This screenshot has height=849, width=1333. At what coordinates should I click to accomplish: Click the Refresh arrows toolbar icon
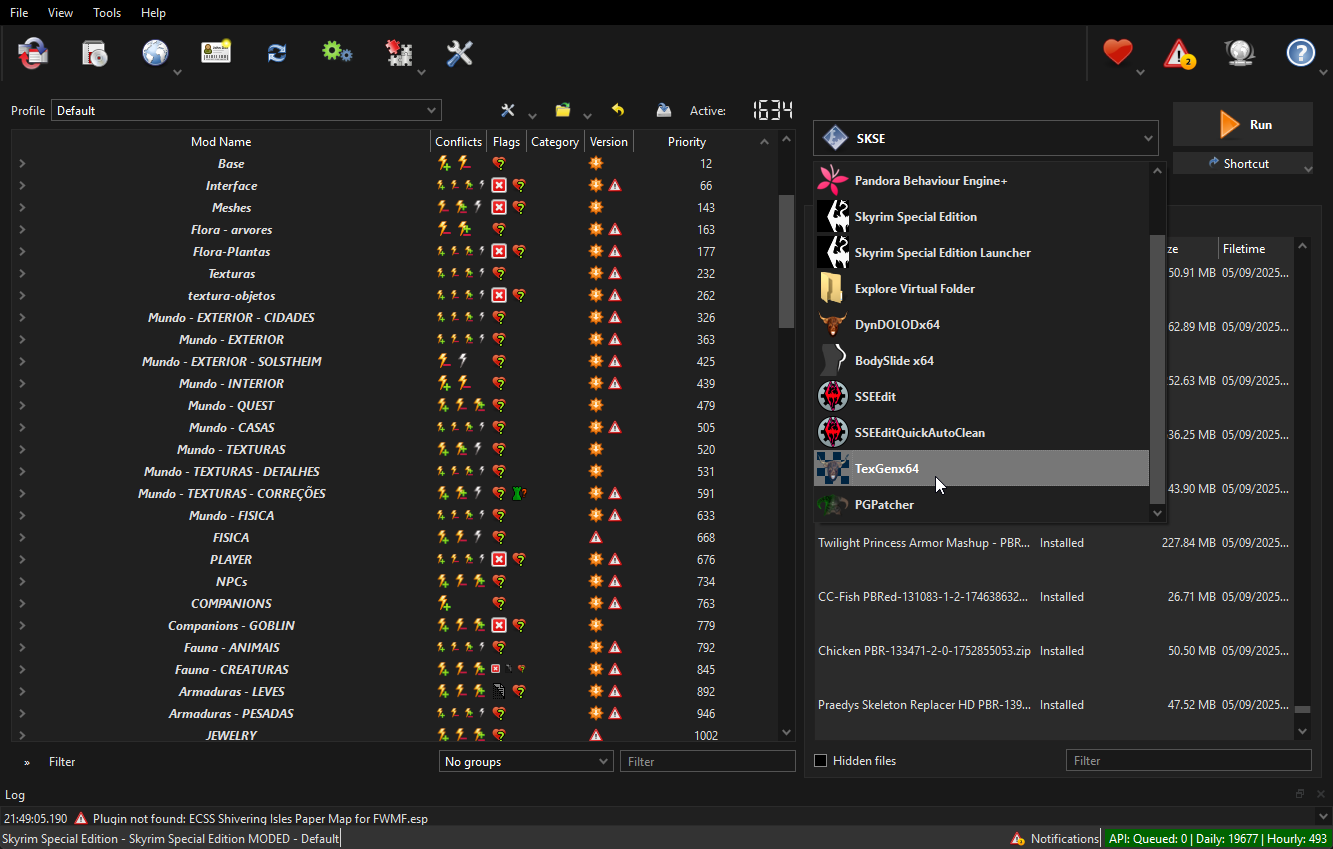[x=277, y=53]
